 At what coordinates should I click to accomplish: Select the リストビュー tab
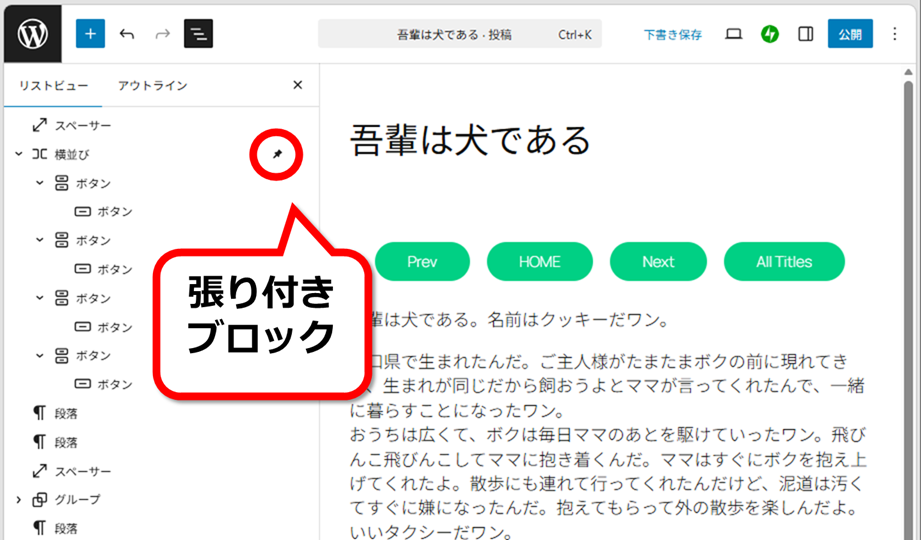(53, 86)
